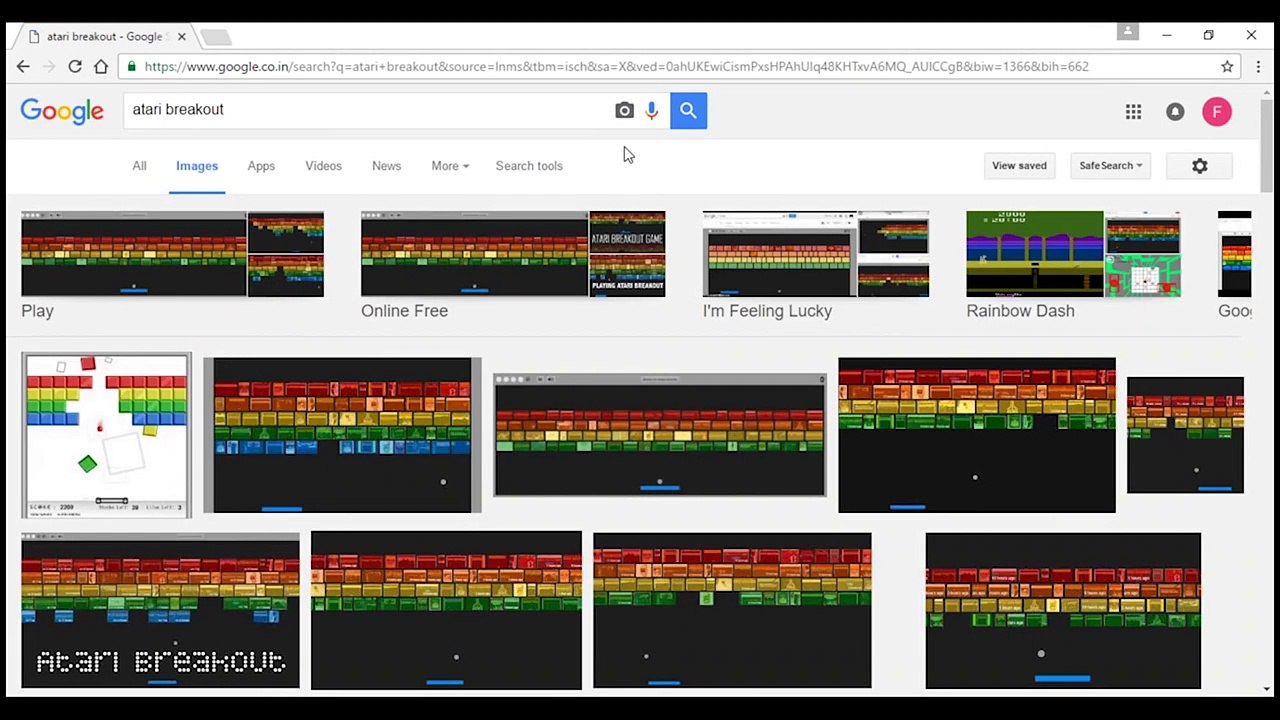
Task: Go to the browser Home icon
Action: (101, 67)
